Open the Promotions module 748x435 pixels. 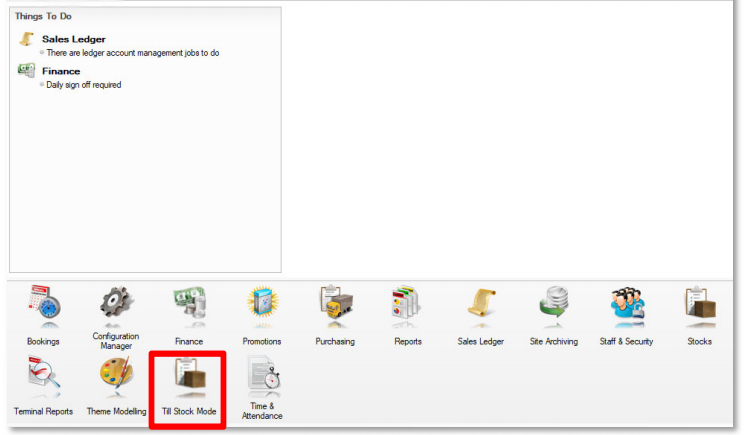(262, 315)
